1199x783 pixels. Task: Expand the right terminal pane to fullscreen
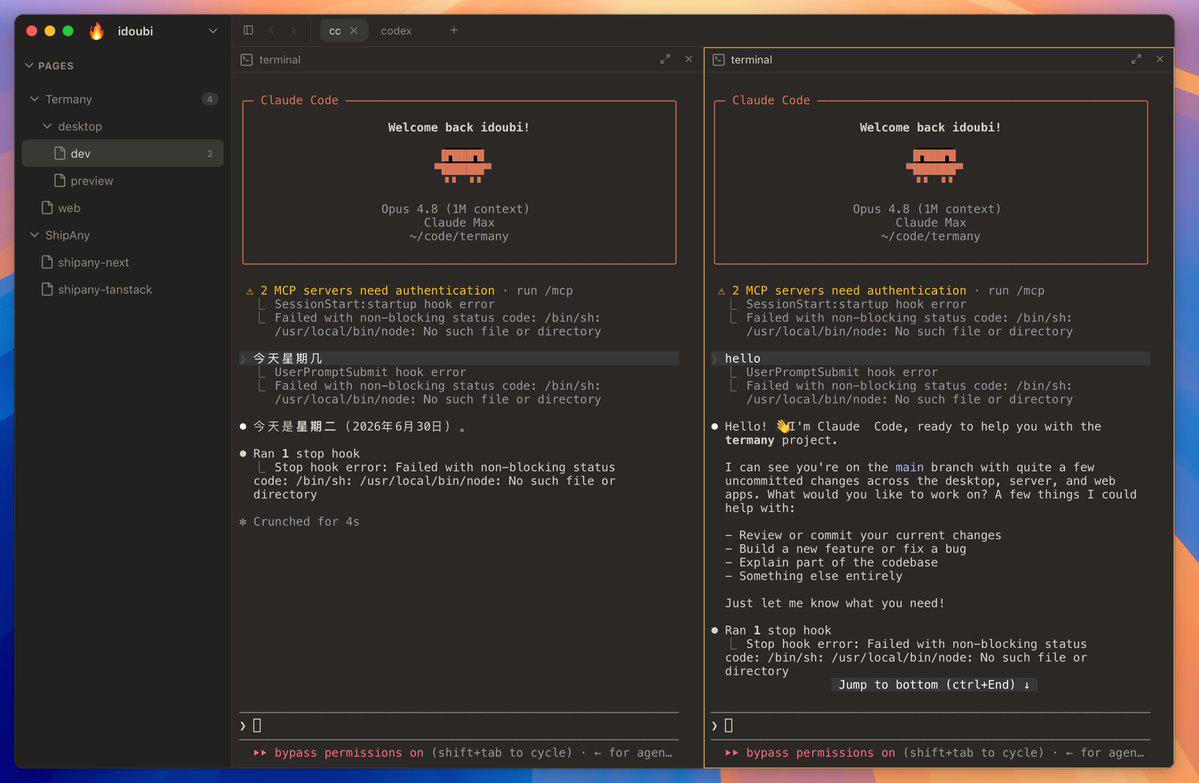click(x=1136, y=59)
